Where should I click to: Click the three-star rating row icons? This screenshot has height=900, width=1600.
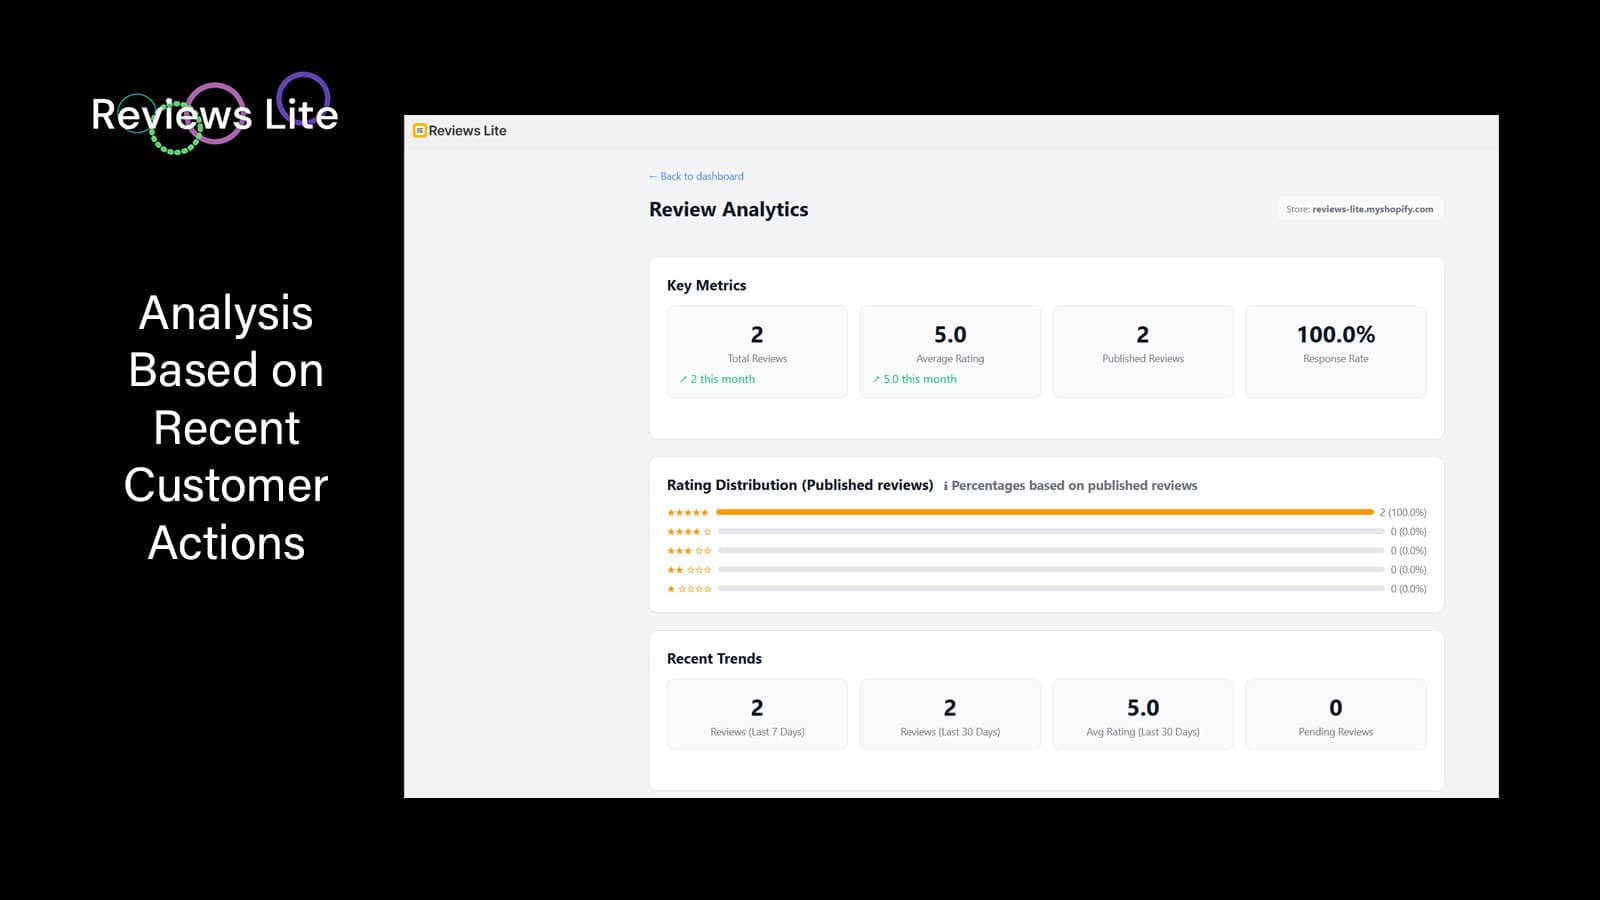(x=688, y=551)
